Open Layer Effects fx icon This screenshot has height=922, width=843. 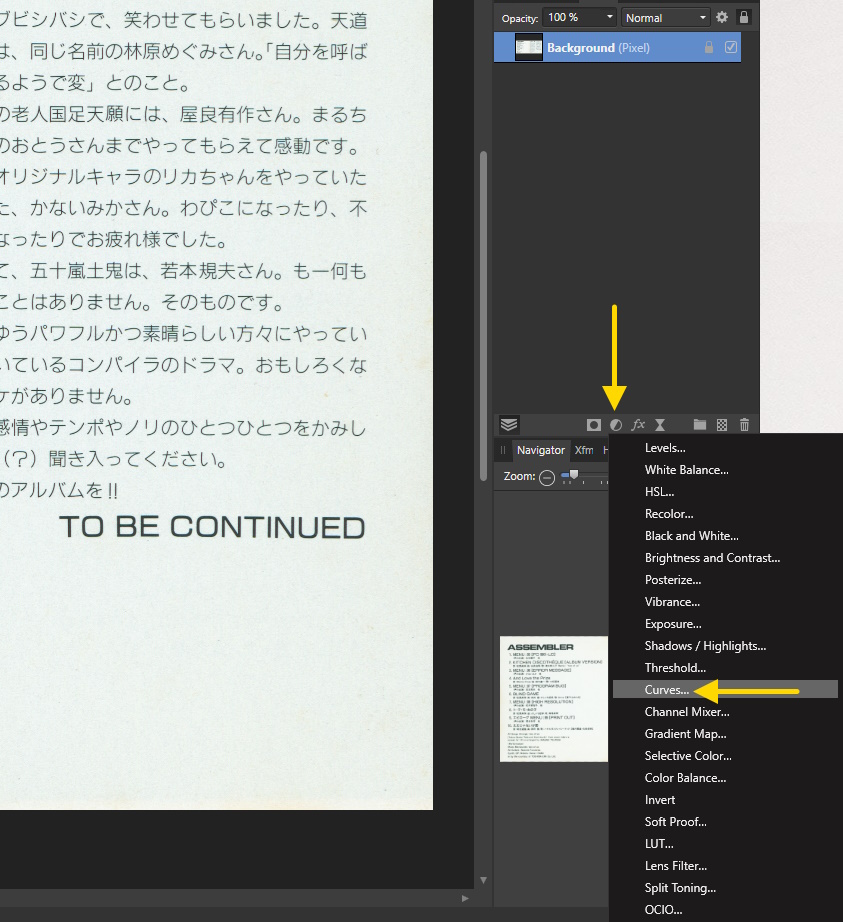[638, 425]
